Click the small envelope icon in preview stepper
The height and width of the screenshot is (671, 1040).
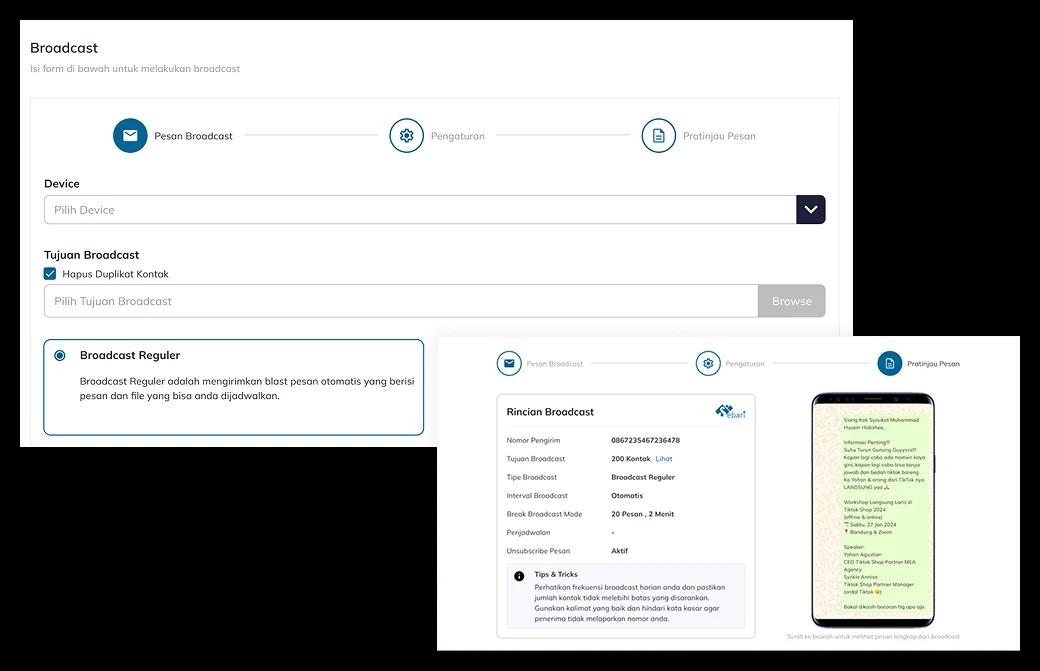509,364
